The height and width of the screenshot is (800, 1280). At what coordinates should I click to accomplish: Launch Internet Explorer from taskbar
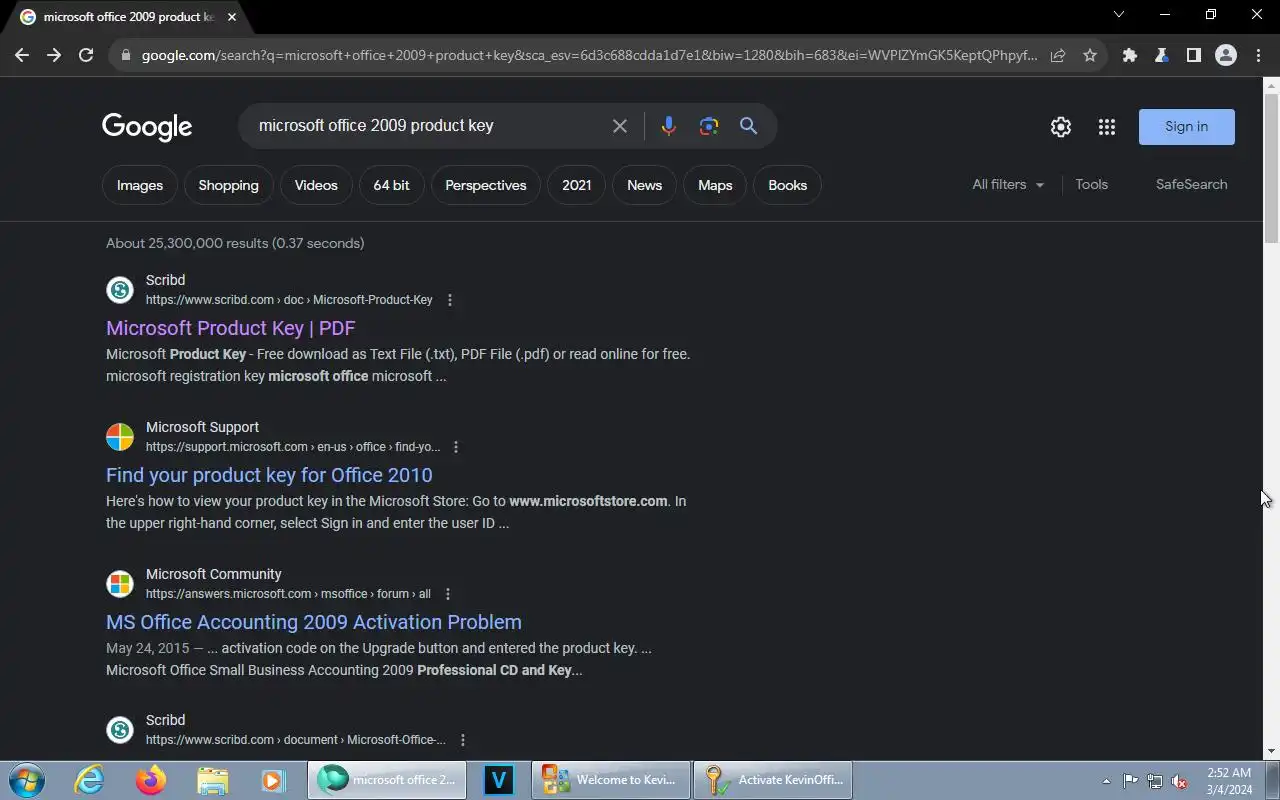[x=90, y=780]
